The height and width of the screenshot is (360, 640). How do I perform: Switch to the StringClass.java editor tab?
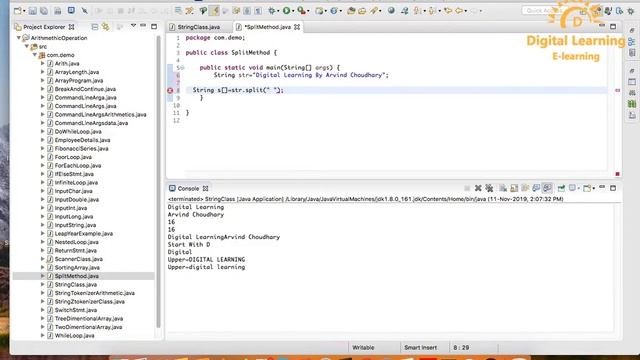click(x=198, y=27)
